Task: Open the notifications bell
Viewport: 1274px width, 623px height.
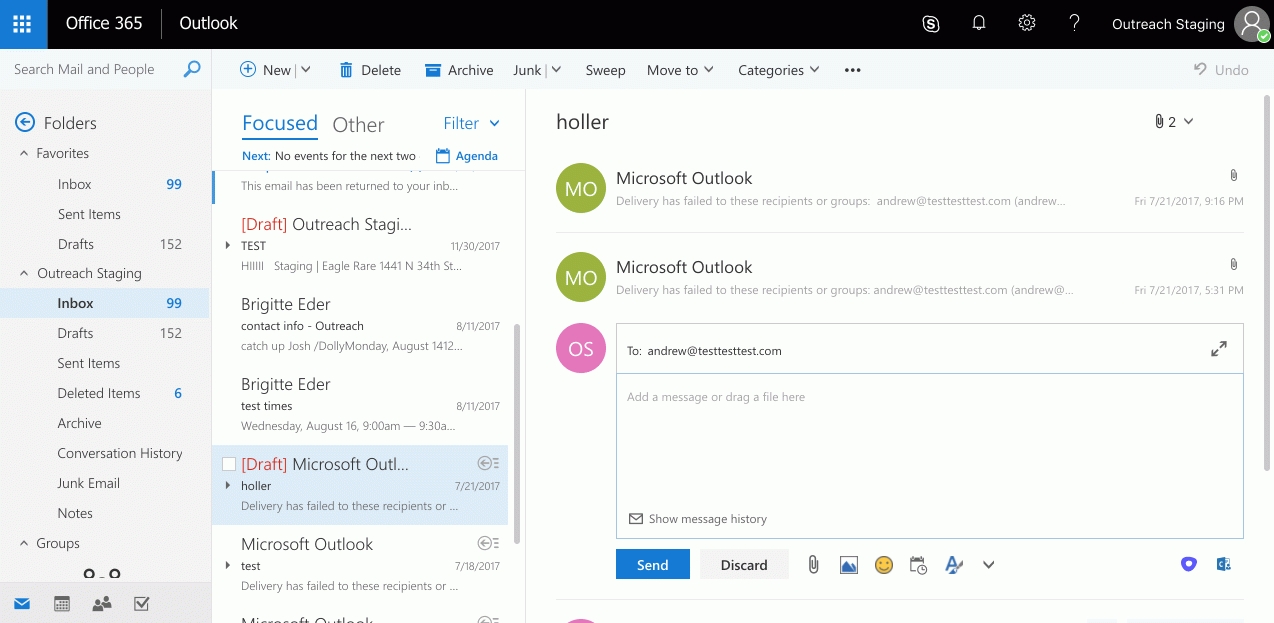Action: [x=979, y=23]
